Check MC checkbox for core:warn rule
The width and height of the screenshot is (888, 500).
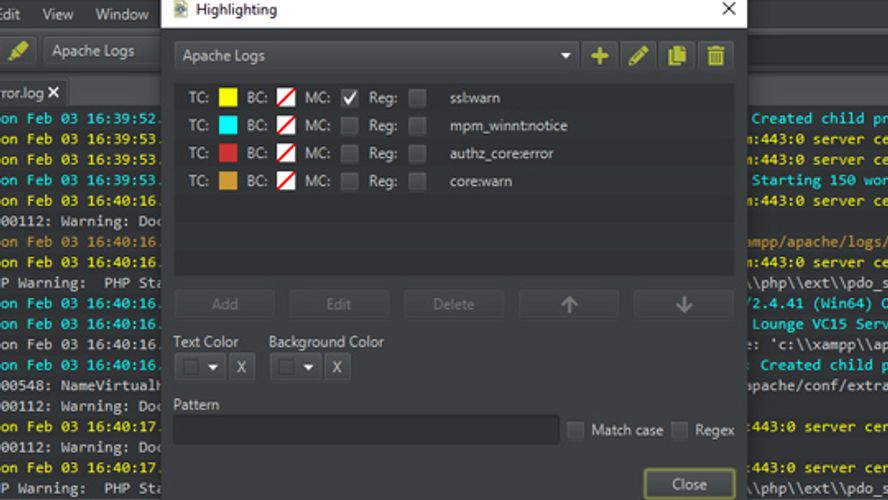pos(349,181)
